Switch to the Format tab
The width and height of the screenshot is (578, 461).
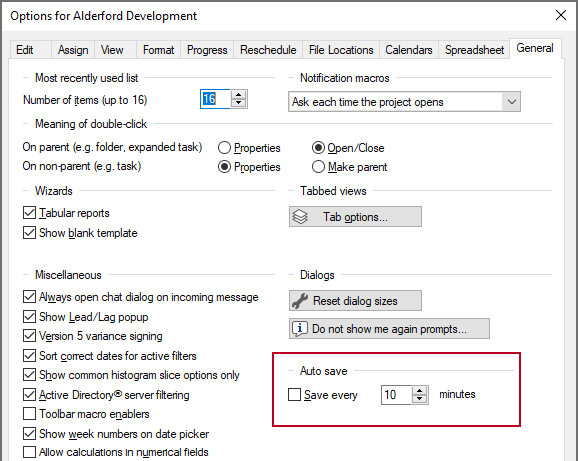point(159,50)
